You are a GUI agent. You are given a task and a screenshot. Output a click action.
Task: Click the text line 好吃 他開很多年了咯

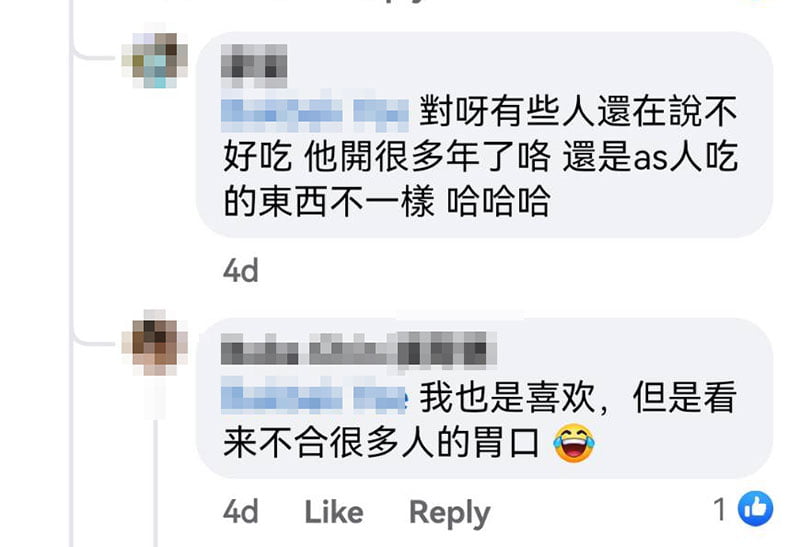387,156
